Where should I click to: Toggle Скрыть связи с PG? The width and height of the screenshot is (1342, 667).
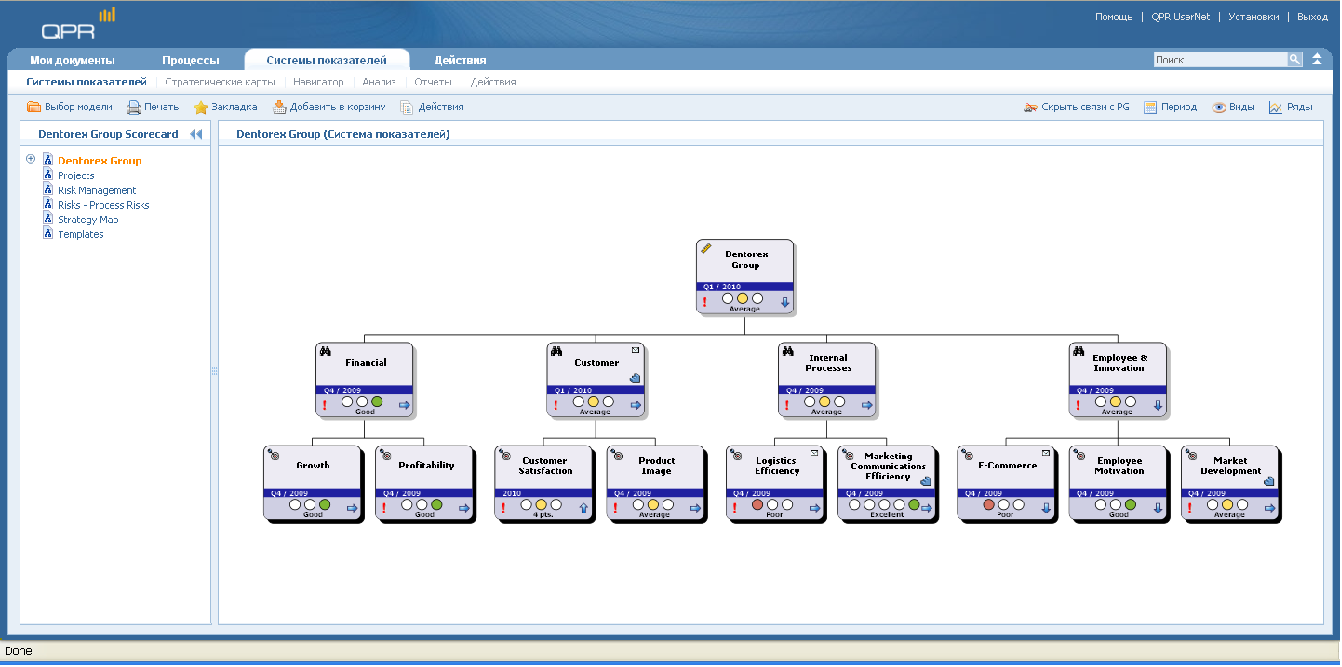click(1077, 107)
